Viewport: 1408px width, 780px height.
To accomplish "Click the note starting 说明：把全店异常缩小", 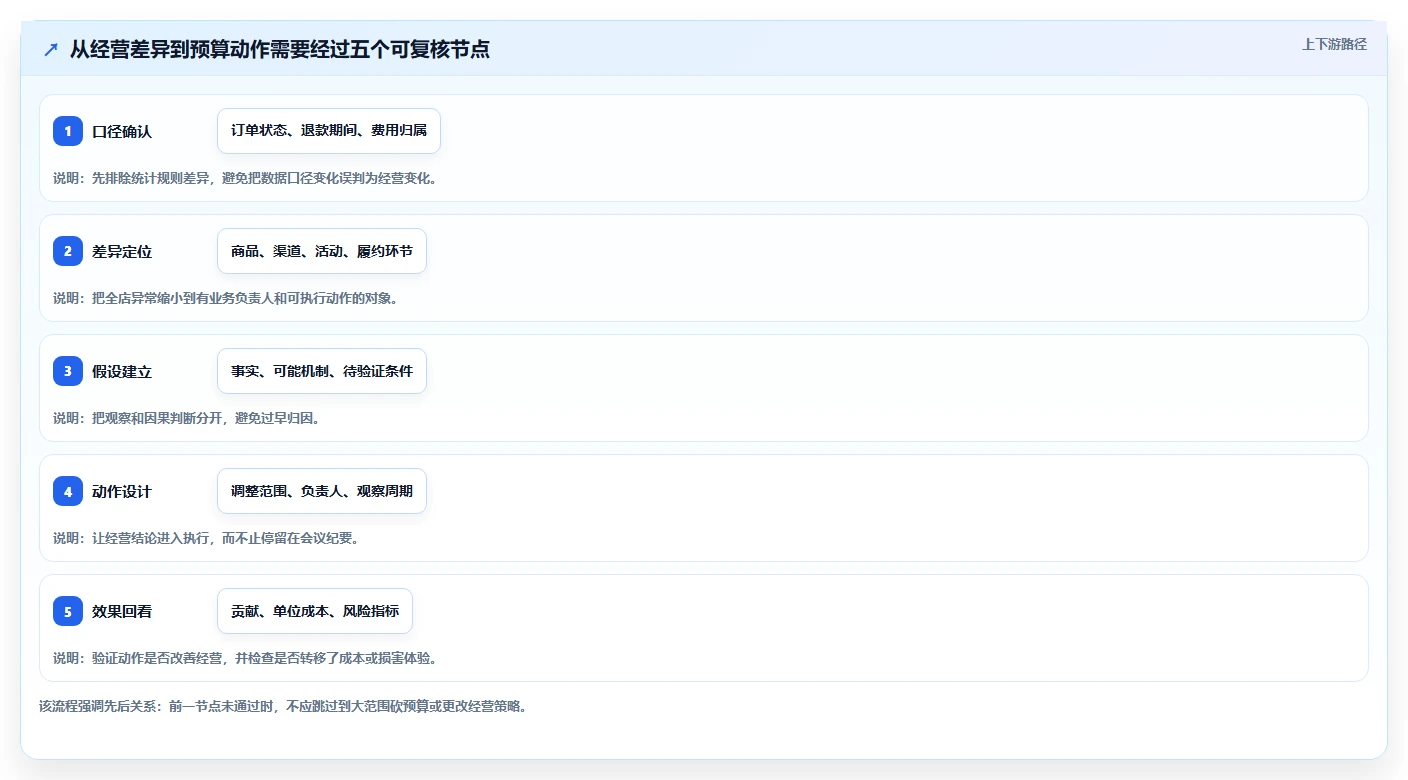I will click(x=225, y=298).
